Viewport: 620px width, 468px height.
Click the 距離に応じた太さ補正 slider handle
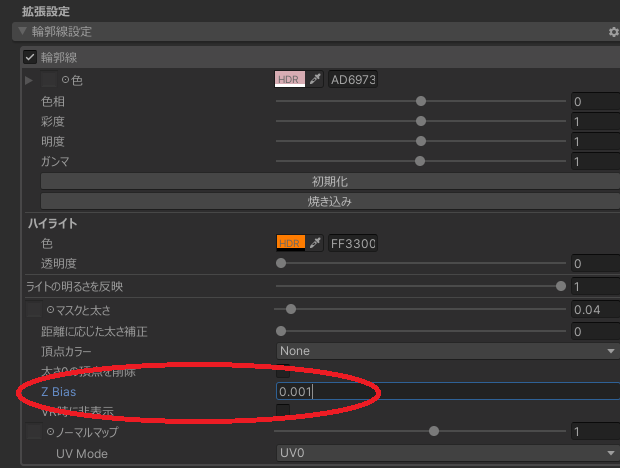point(281,331)
